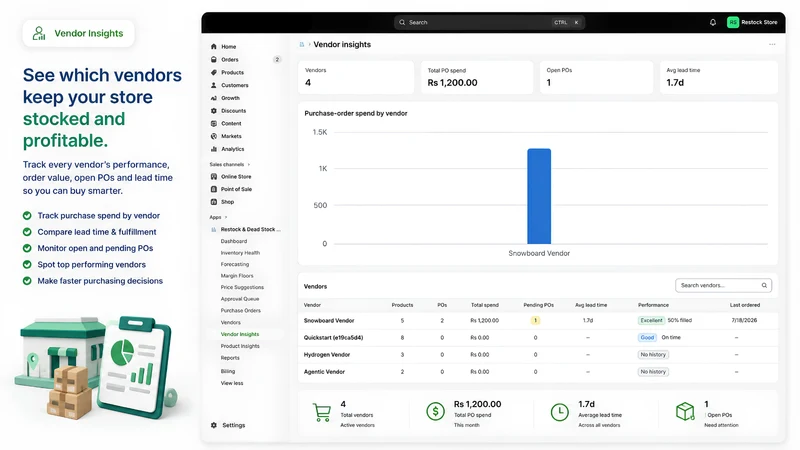This screenshot has height=450, width=800.
Task: Open Approval Queue page
Action: [x=240, y=299]
